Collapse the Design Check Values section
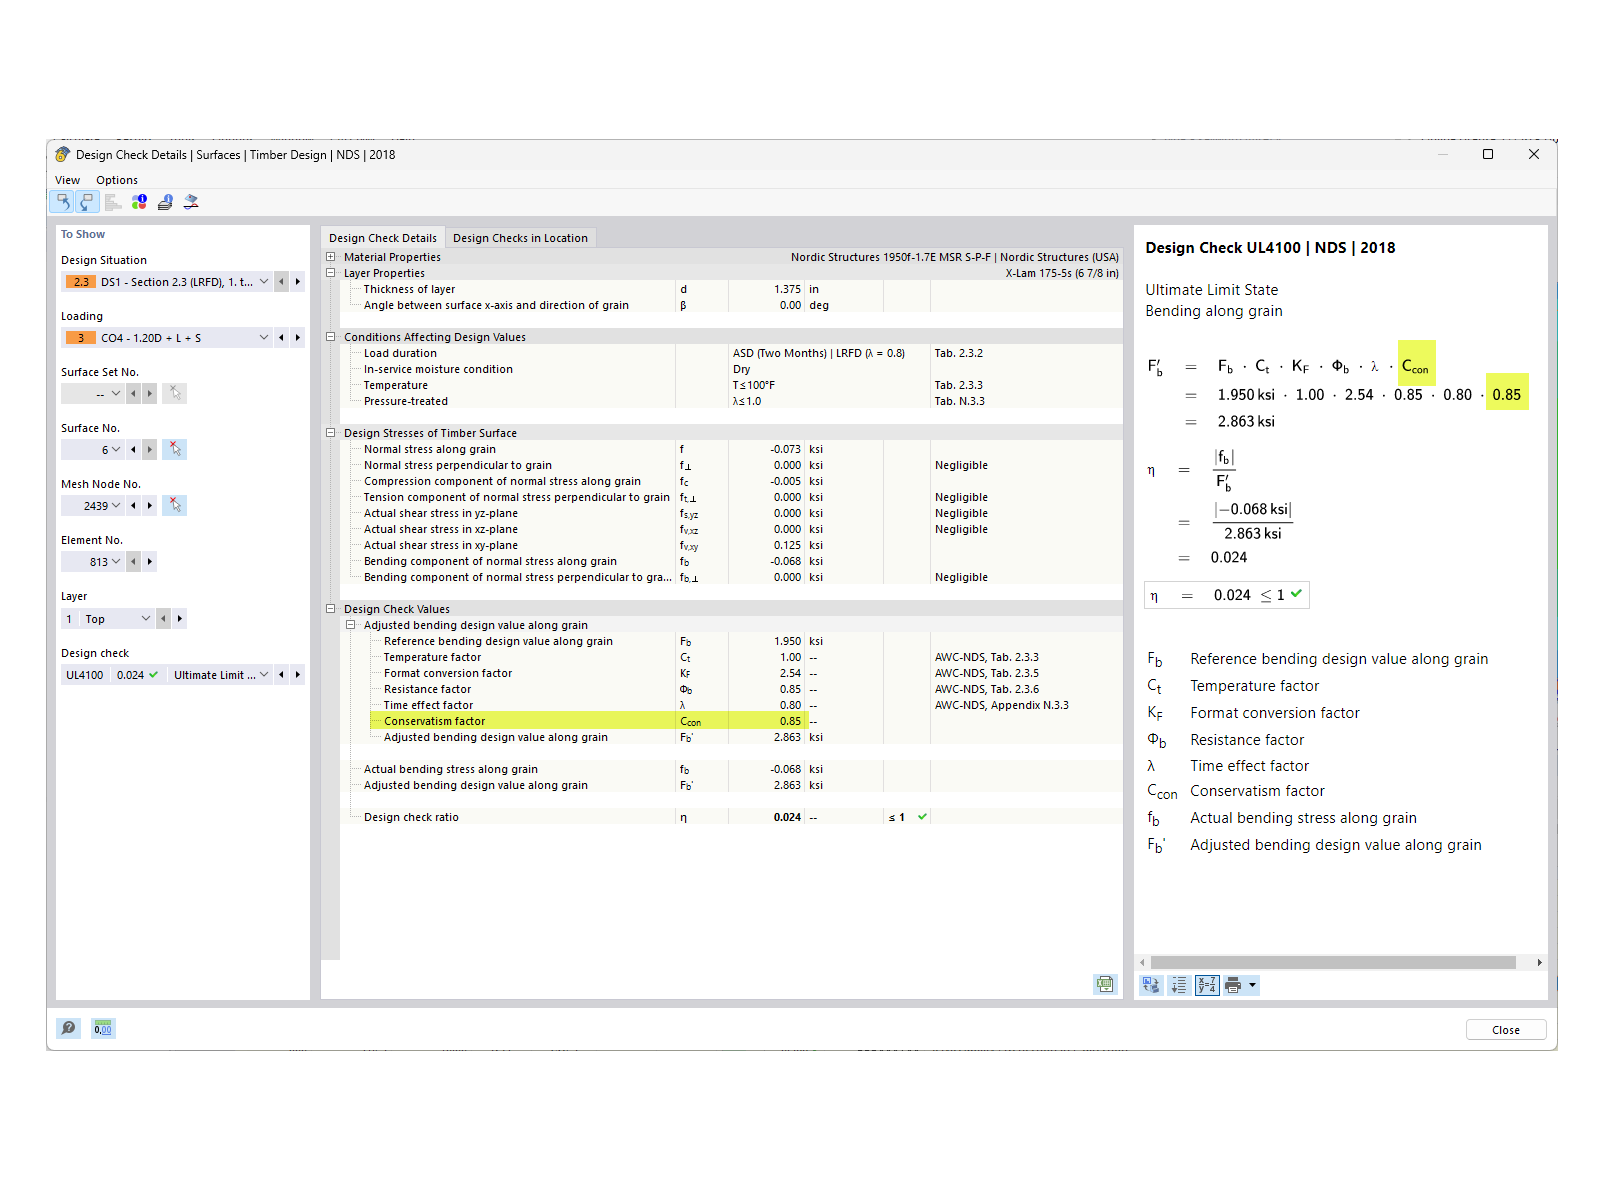This screenshot has width=1600, height=1200. tap(331, 609)
